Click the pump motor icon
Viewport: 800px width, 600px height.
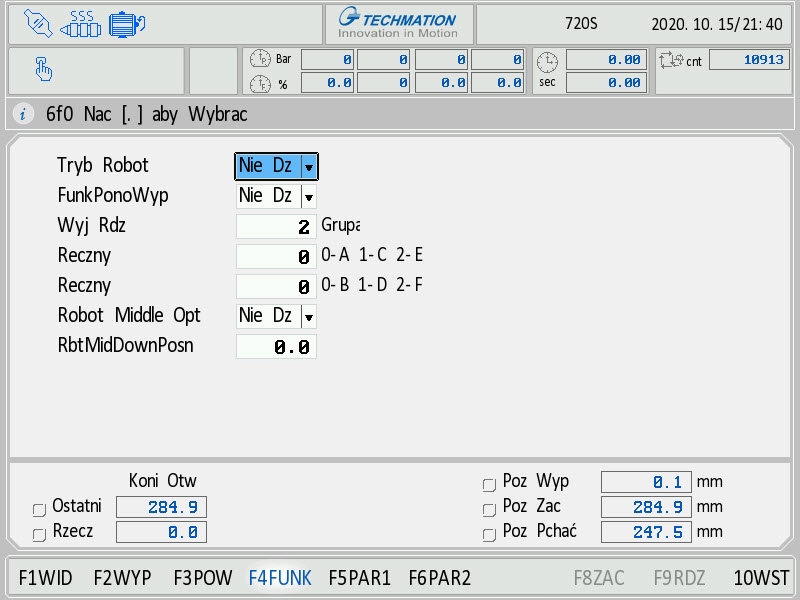click(x=127, y=23)
